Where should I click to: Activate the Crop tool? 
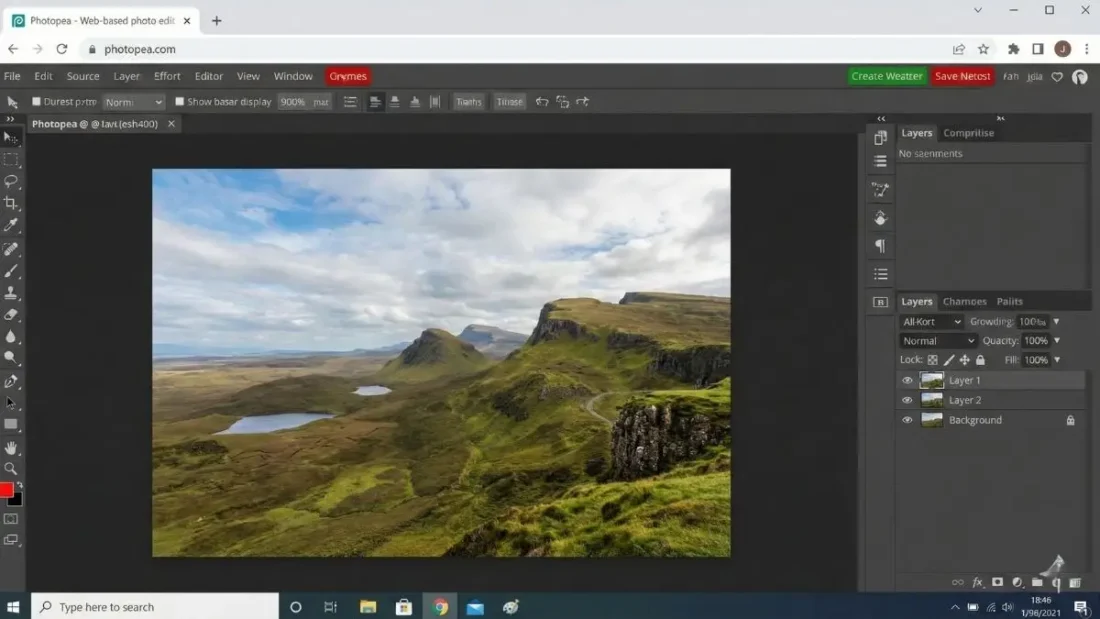pyautogui.click(x=13, y=202)
